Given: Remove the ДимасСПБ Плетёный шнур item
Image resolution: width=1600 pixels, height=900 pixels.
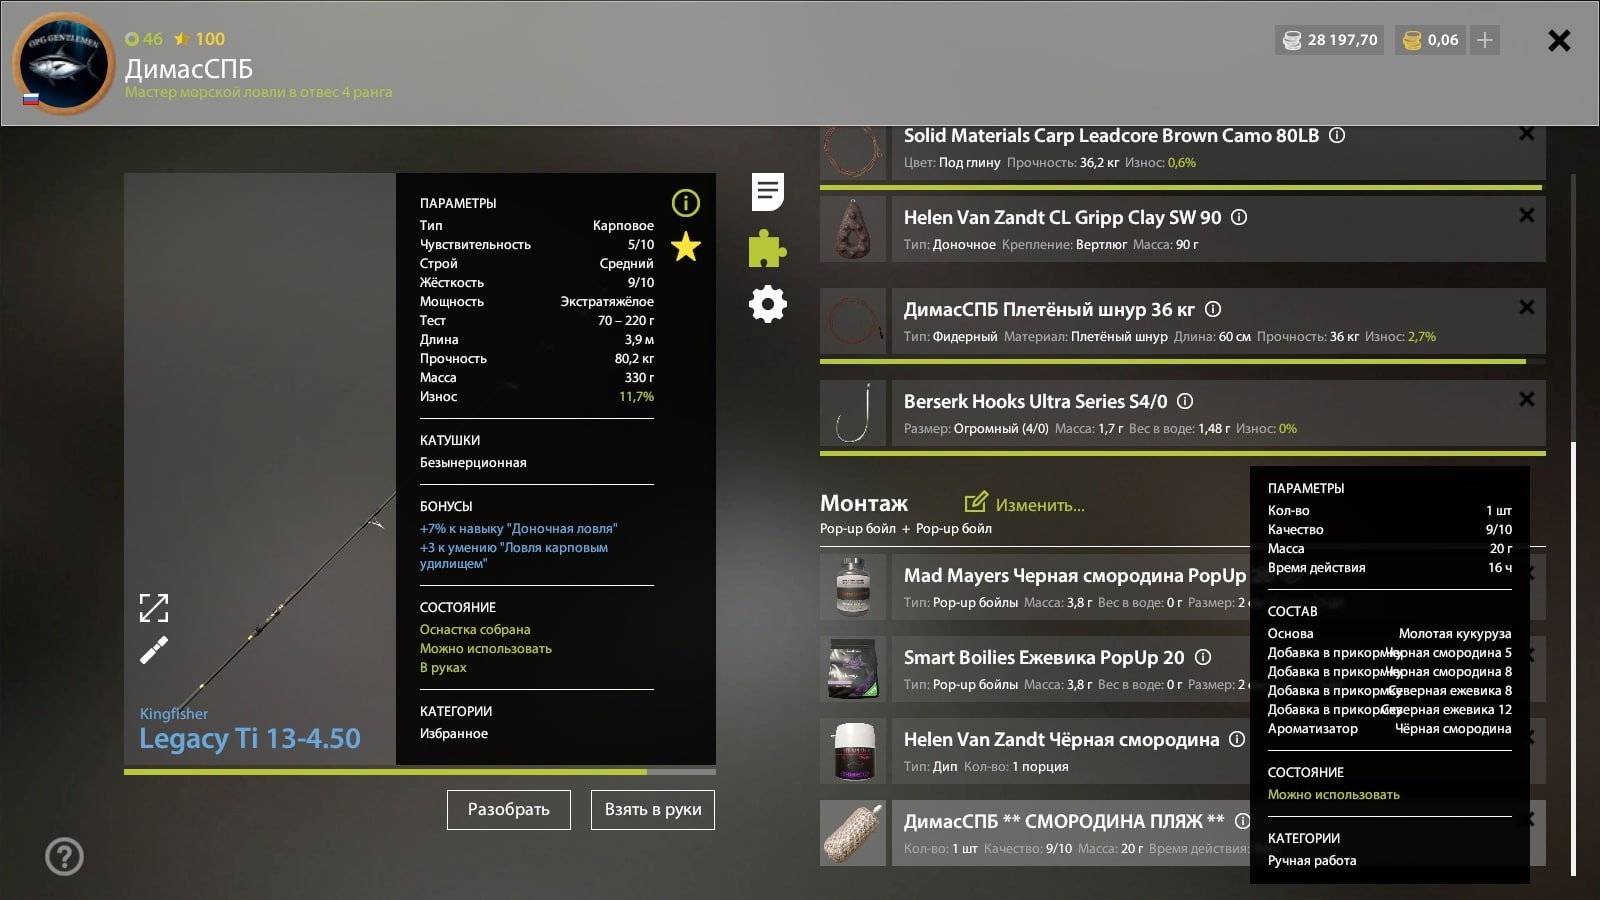Looking at the screenshot, I should click(1526, 307).
